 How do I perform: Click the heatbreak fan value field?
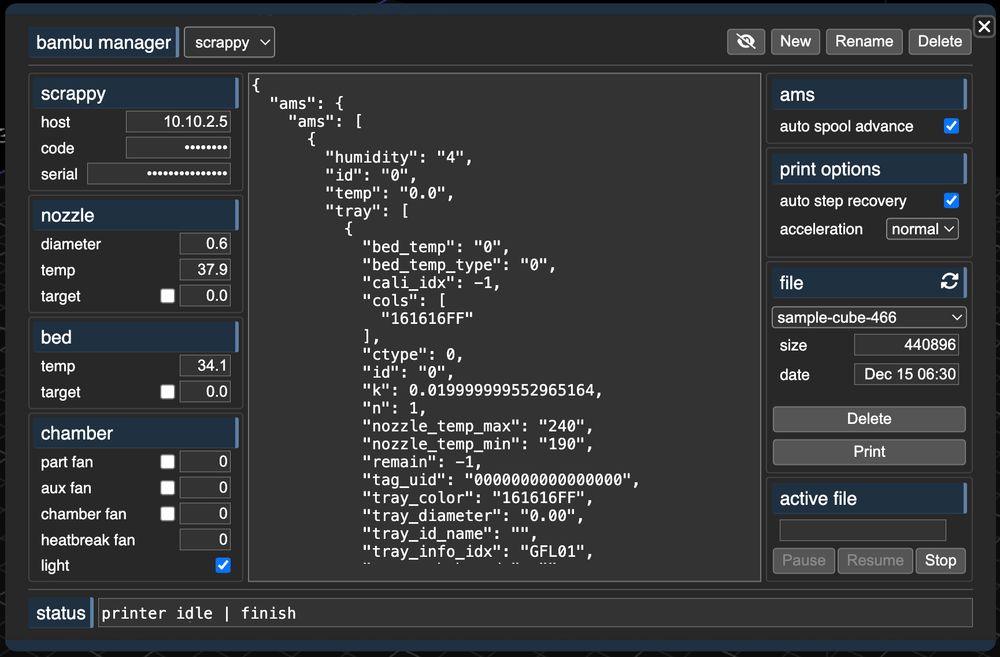(205, 540)
